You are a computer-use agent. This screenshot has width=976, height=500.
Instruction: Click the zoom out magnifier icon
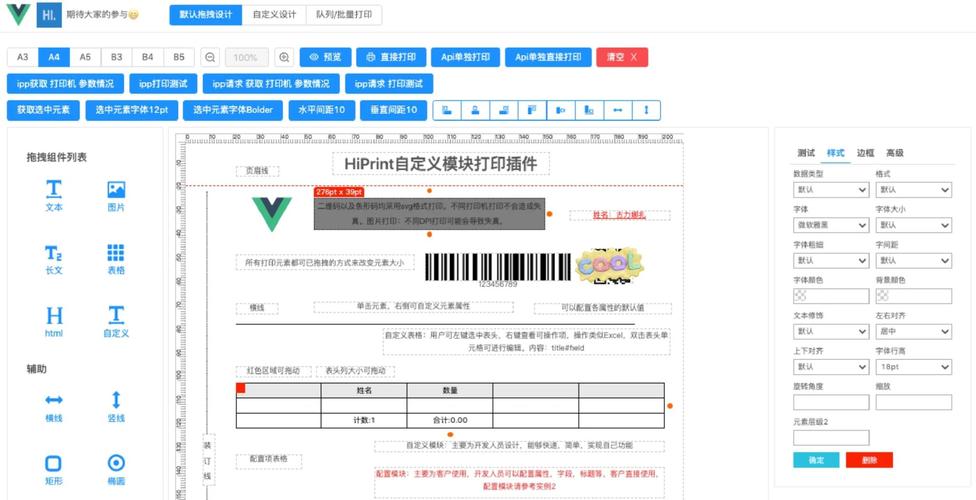[x=210, y=57]
